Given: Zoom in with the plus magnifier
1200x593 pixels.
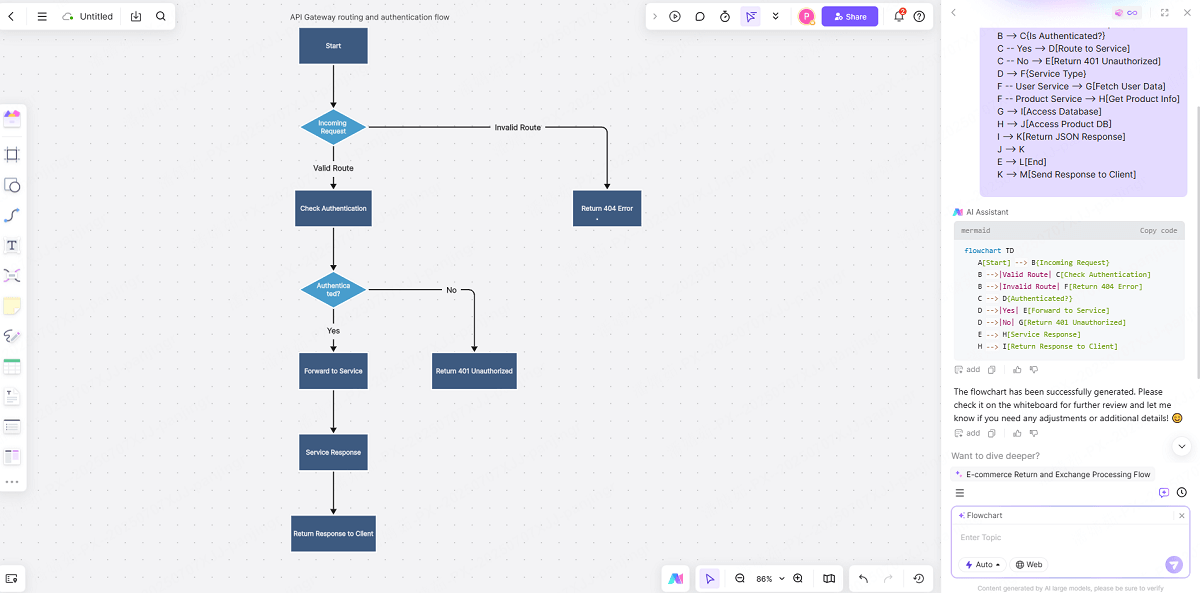Looking at the screenshot, I should [798, 578].
